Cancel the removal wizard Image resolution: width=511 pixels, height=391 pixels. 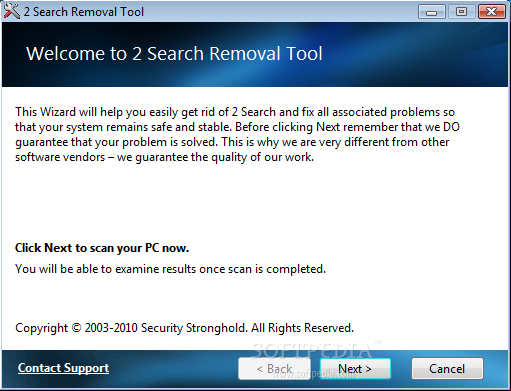point(447,369)
